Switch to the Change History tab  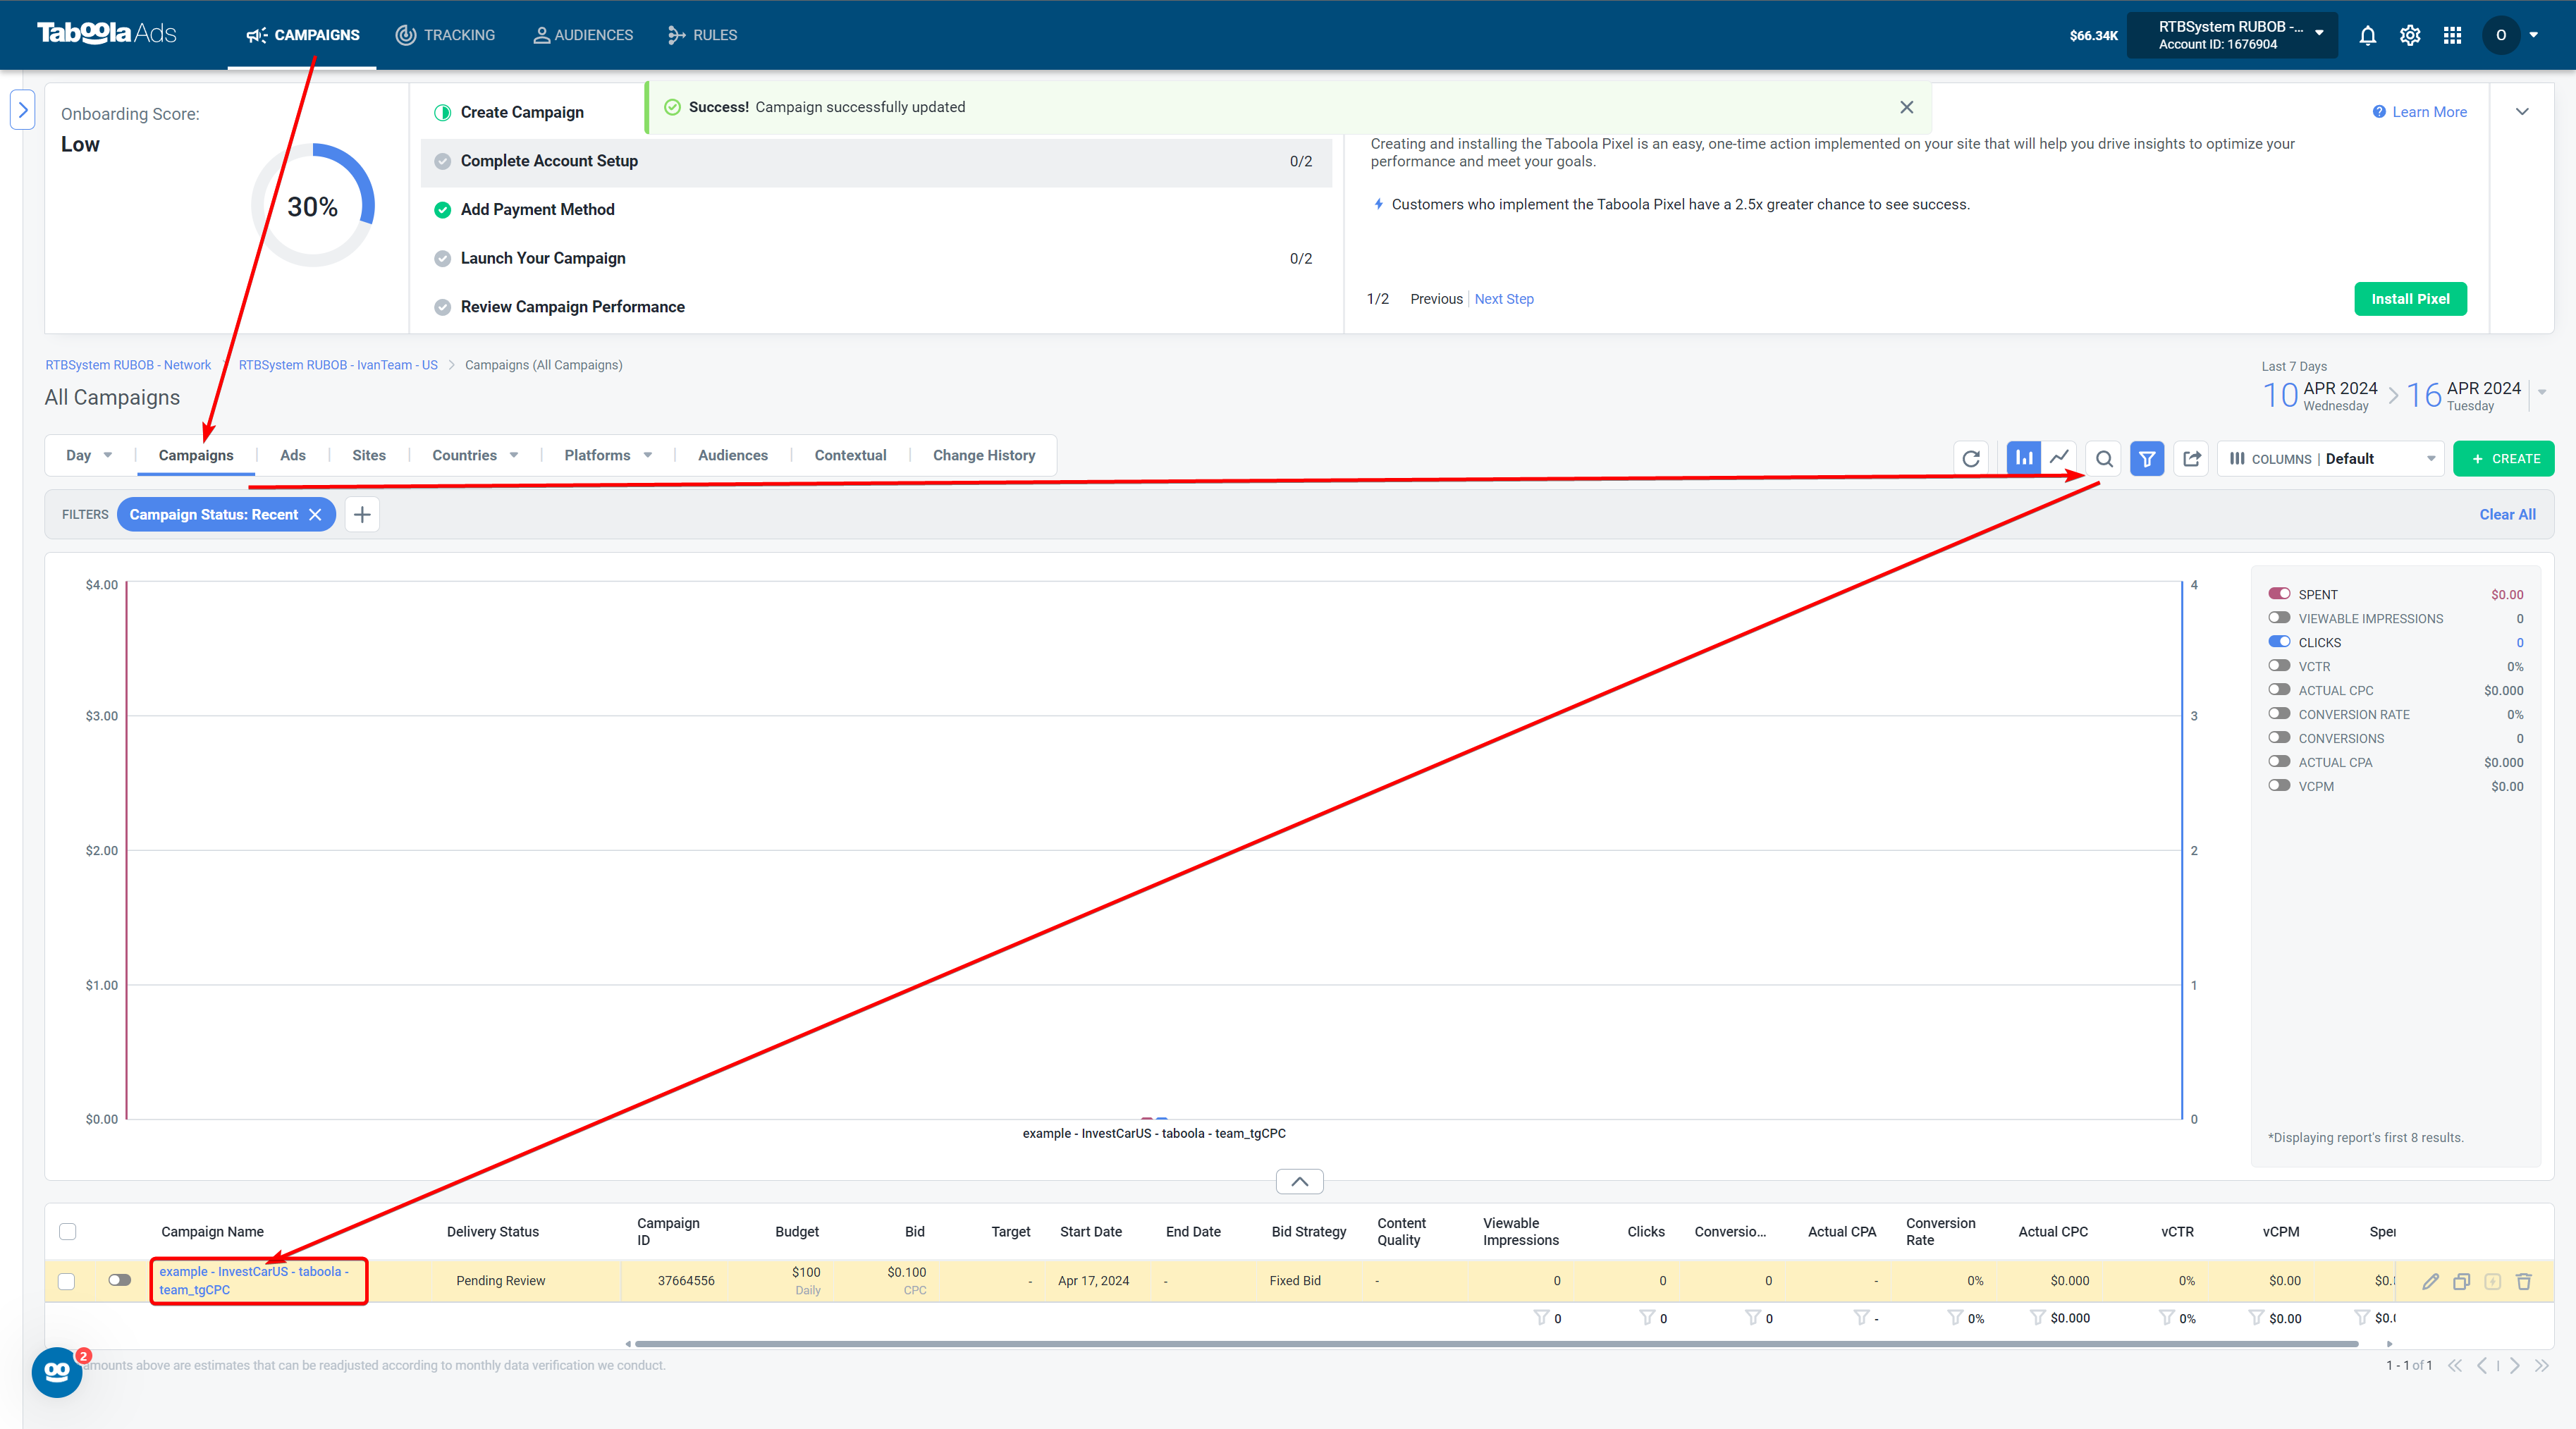tap(983, 455)
